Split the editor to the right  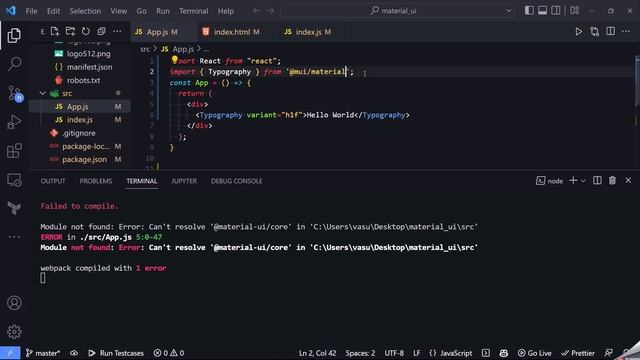[x=611, y=31]
